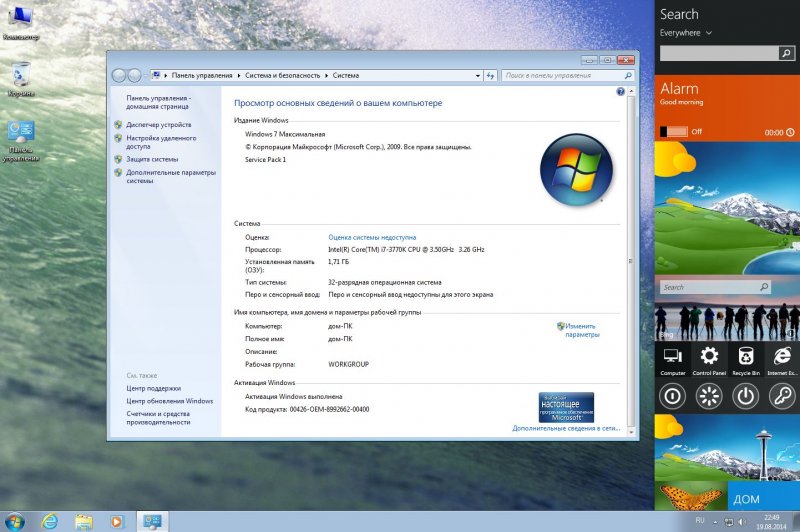This screenshot has height=532, width=800.
Task: Open the Control Panel gear tile
Action: 709,359
